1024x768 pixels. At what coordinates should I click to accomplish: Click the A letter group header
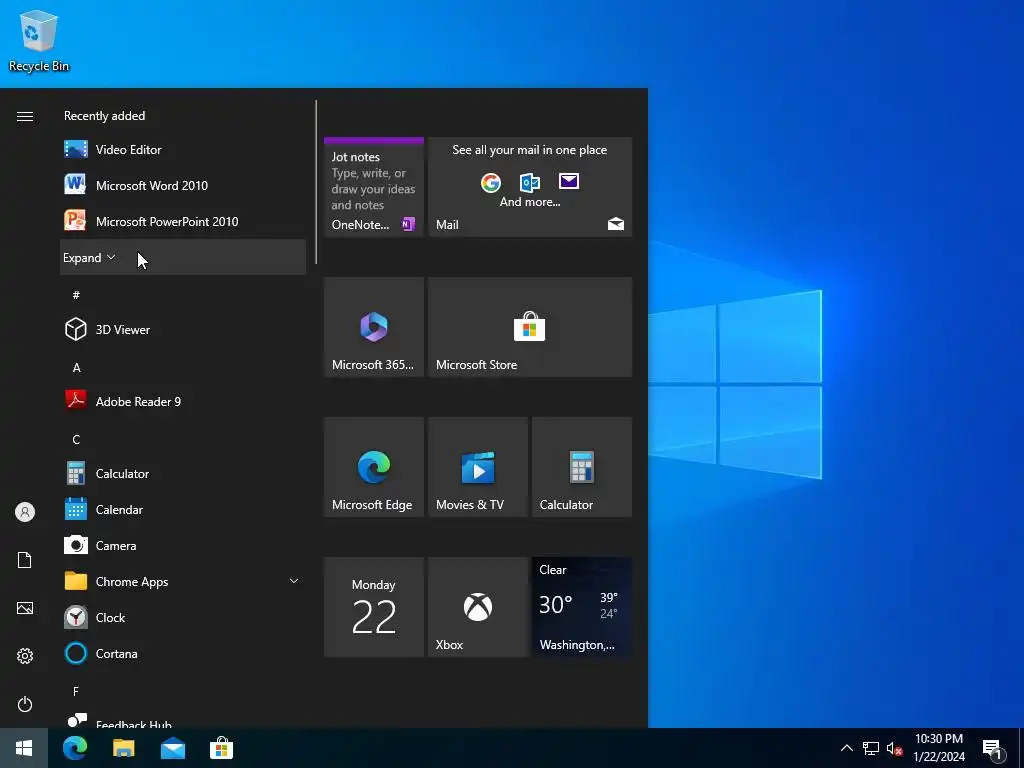click(76, 368)
